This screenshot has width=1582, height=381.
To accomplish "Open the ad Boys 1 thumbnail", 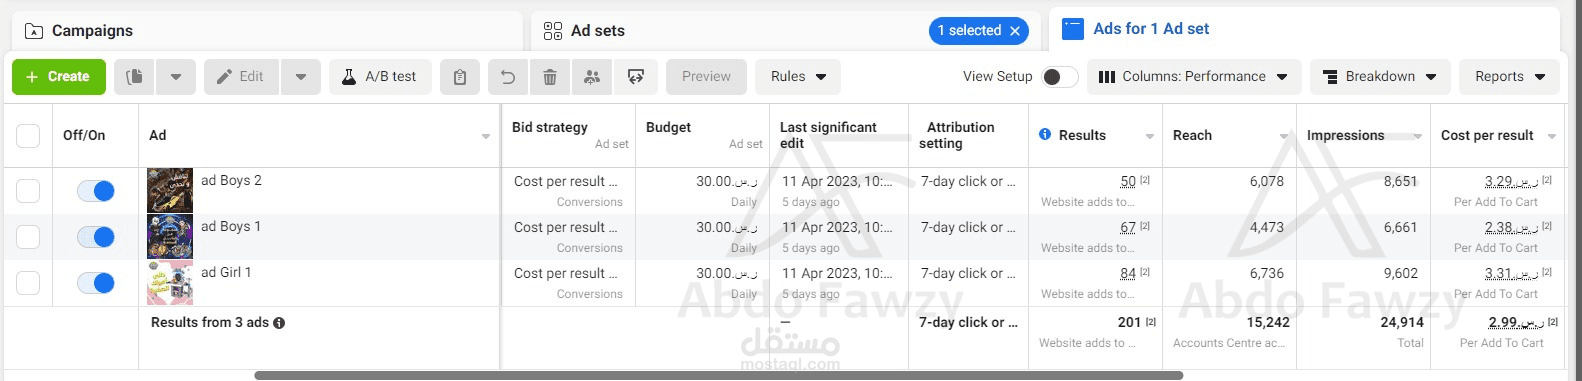I will click(170, 237).
